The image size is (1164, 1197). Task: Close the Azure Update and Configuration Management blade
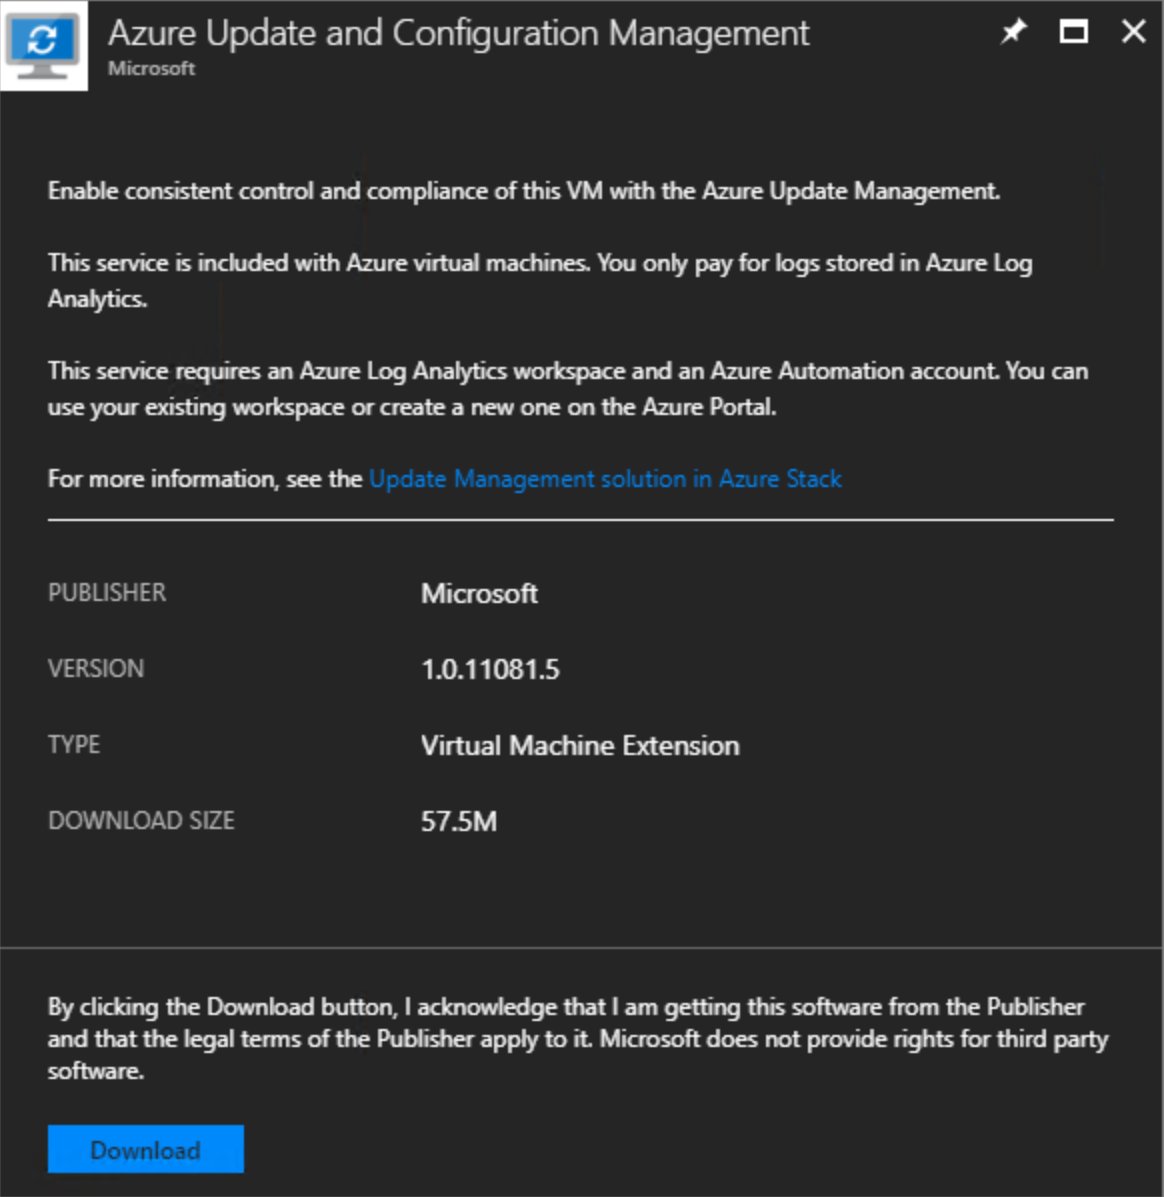pyautogui.click(x=1133, y=31)
